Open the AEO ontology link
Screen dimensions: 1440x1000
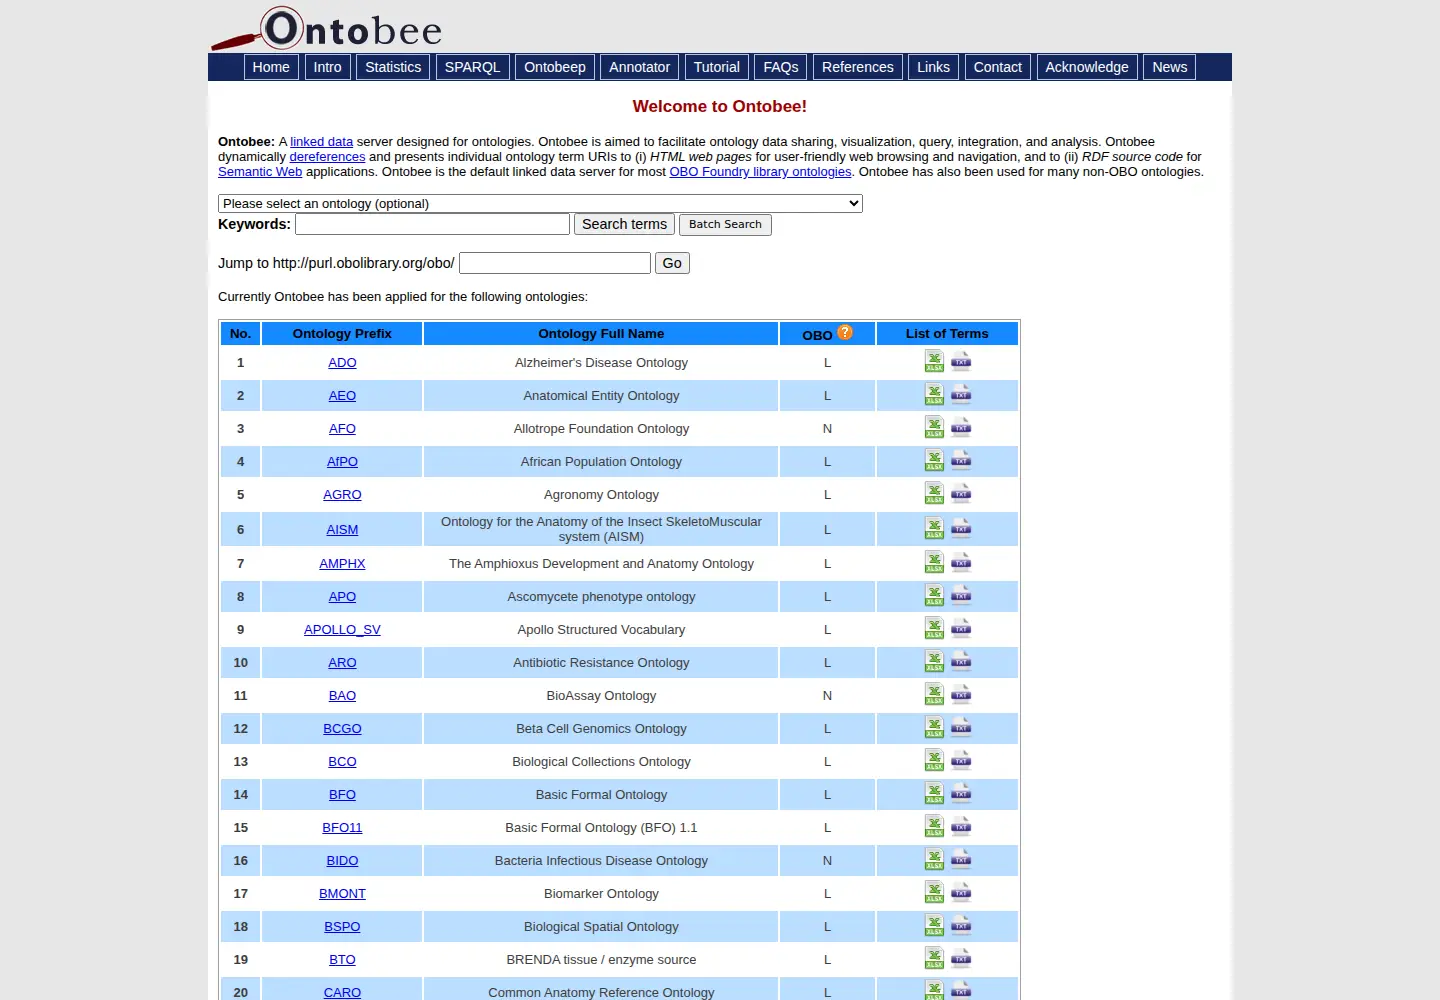342,396
